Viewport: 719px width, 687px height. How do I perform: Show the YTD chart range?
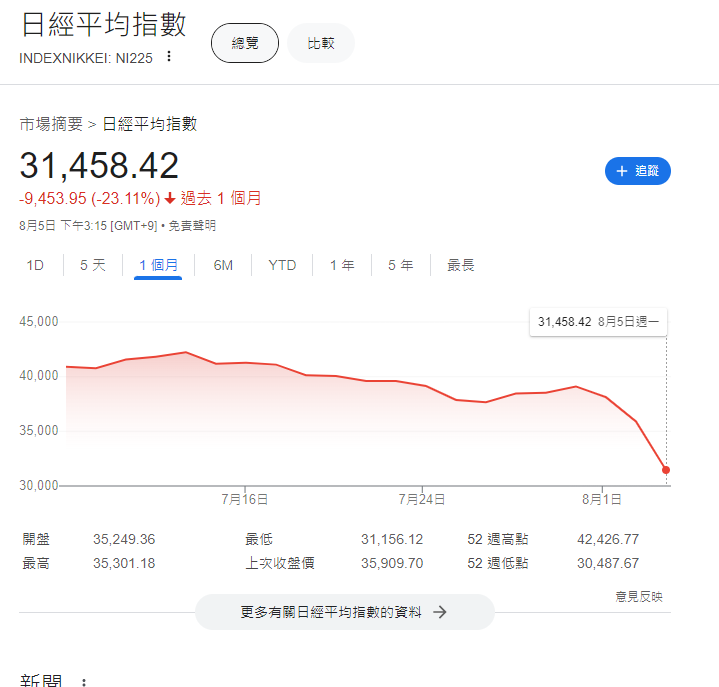click(x=282, y=265)
